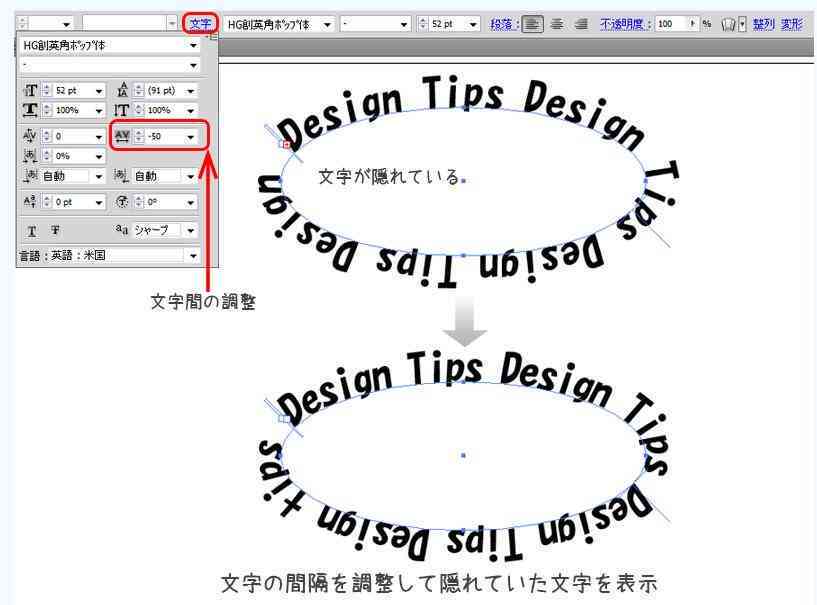Click the tracking value field showing -50
The height and width of the screenshot is (605, 817).
point(164,137)
